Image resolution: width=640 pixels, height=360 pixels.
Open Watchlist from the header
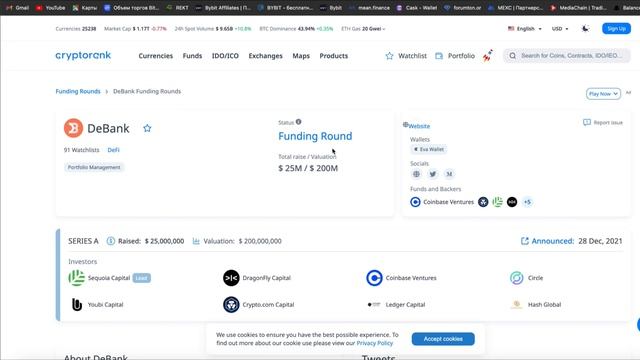pyautogui.click(x=406, y=56)
